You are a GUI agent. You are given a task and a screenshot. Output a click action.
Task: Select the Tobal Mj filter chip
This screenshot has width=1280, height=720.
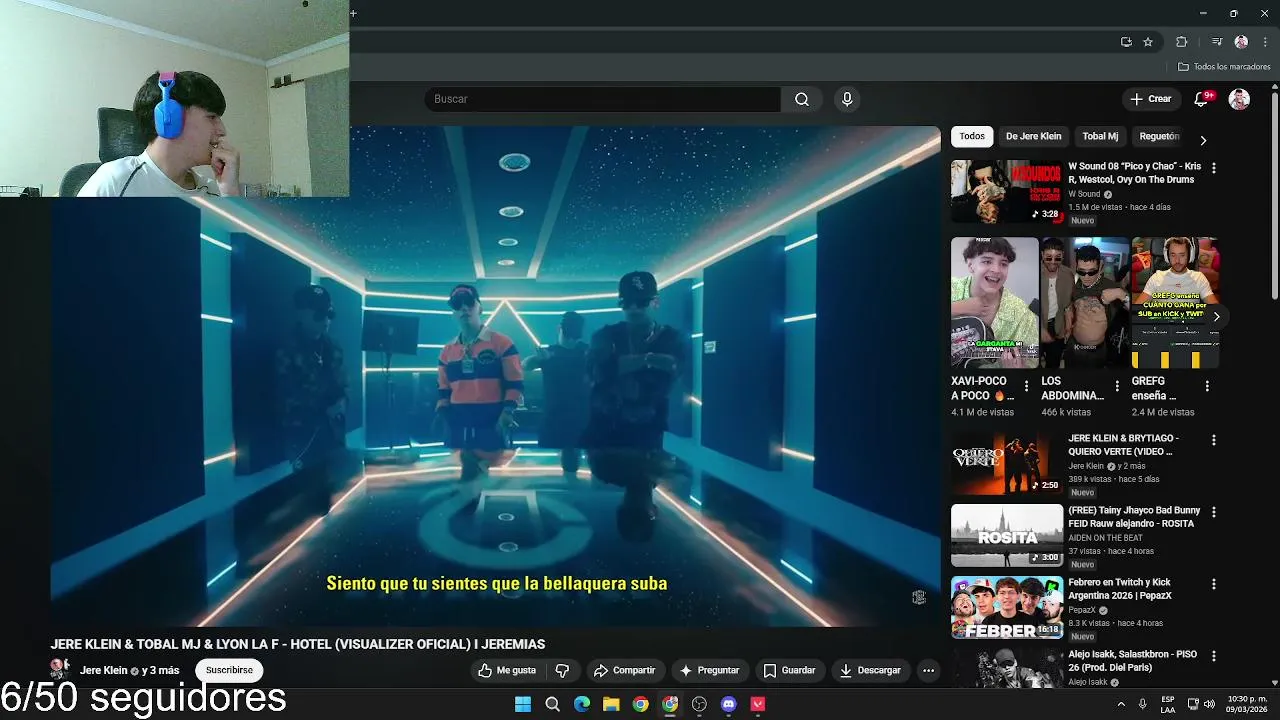tap(1100, 136)
